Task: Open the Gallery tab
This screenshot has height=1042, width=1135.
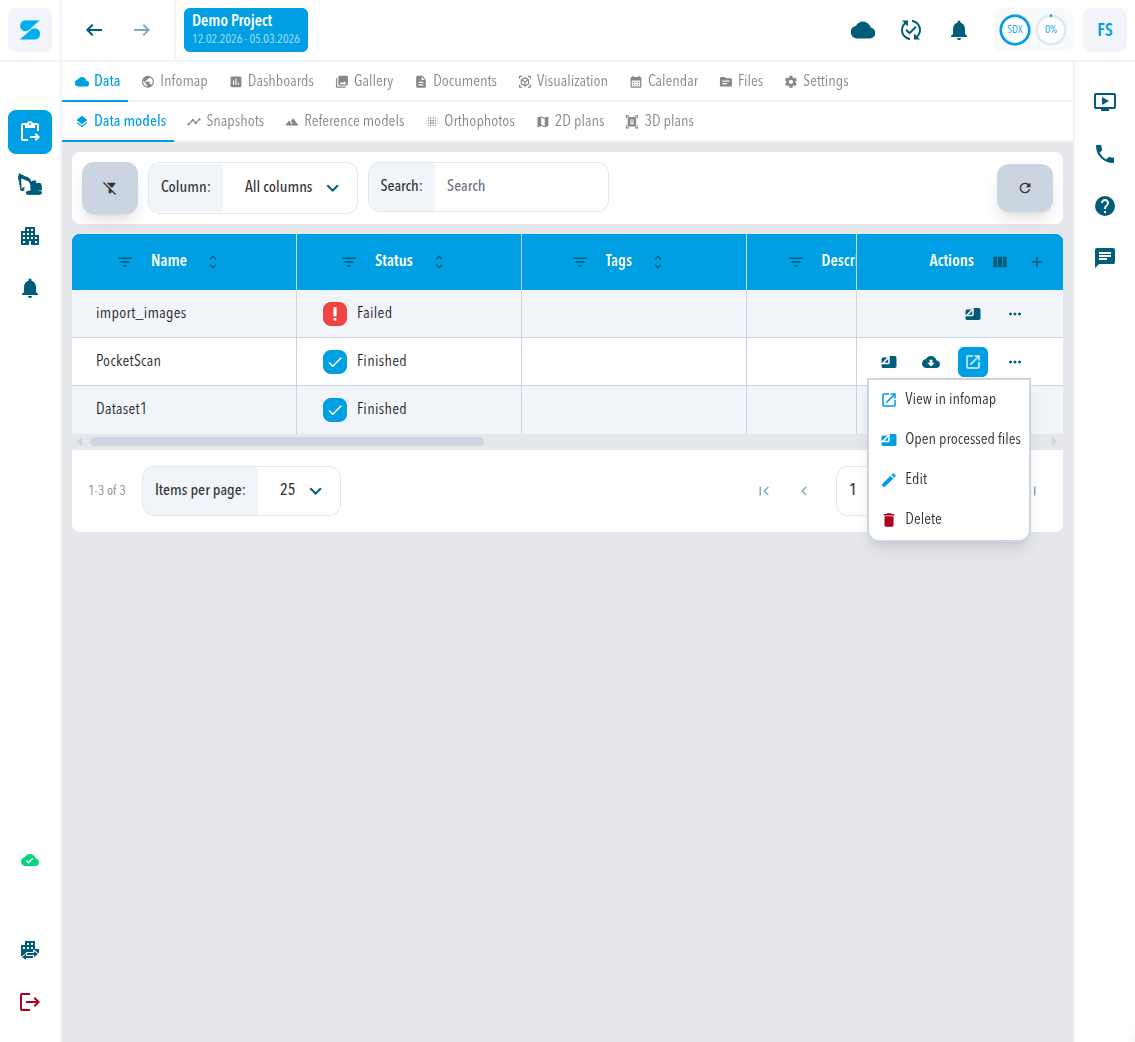Action: tap(364, 81)
